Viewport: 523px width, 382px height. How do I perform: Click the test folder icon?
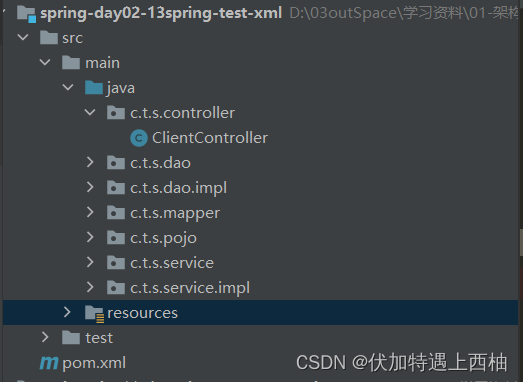71,338
